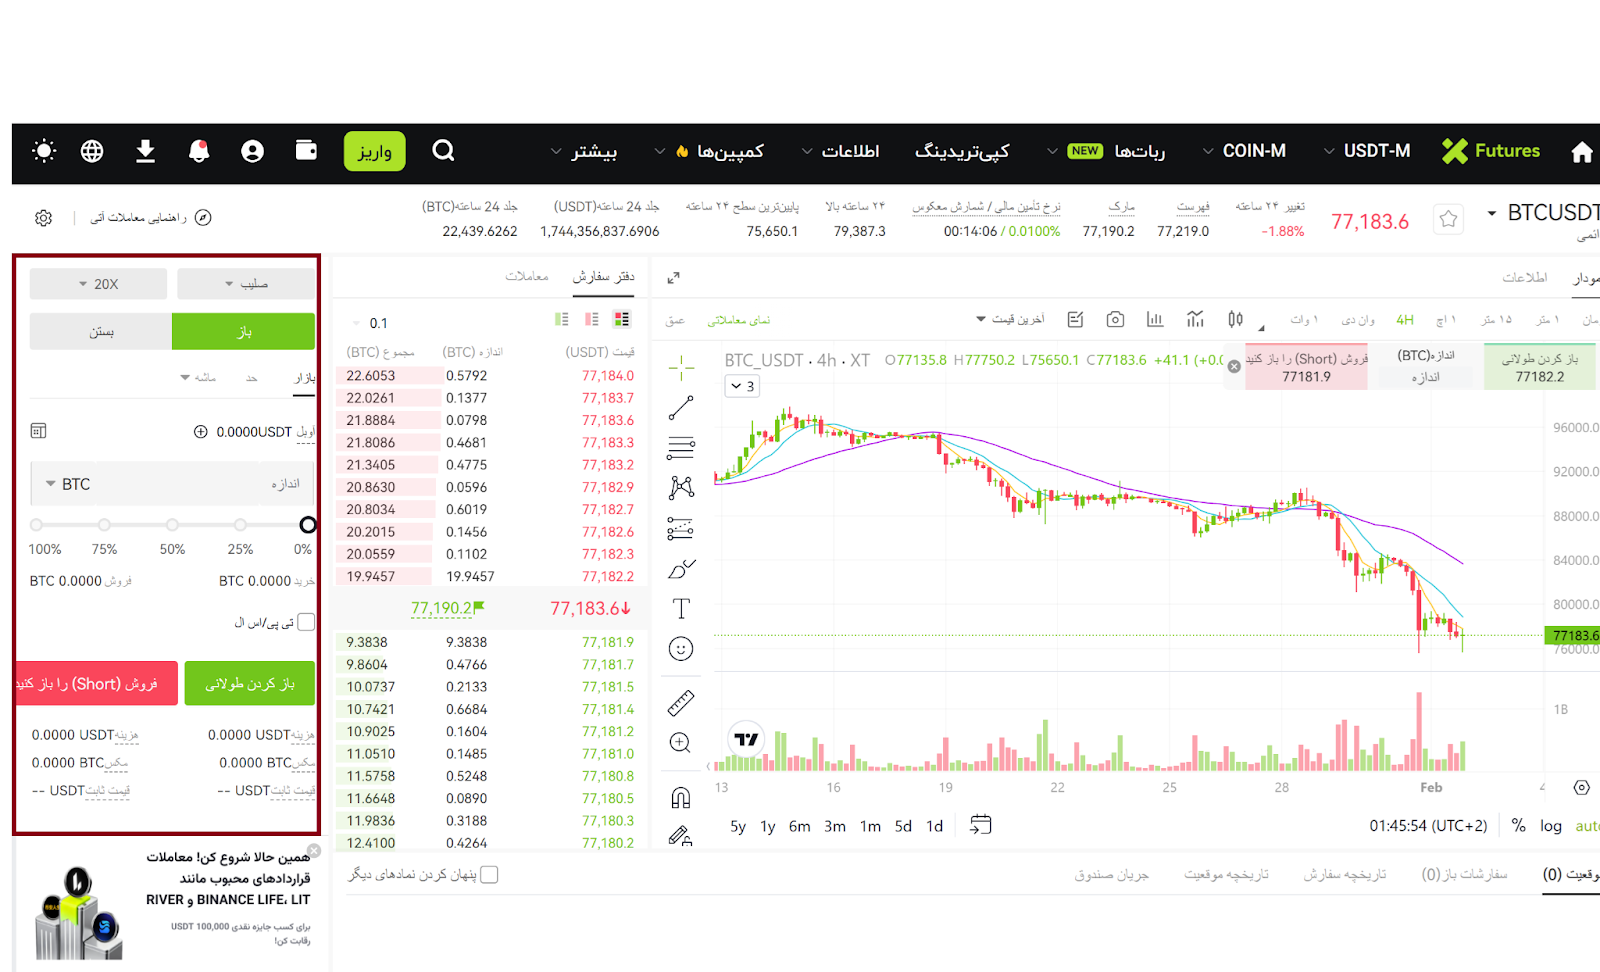Select the trend line drawing tool
Screen dimensions: 1600x972
(681, 408)
